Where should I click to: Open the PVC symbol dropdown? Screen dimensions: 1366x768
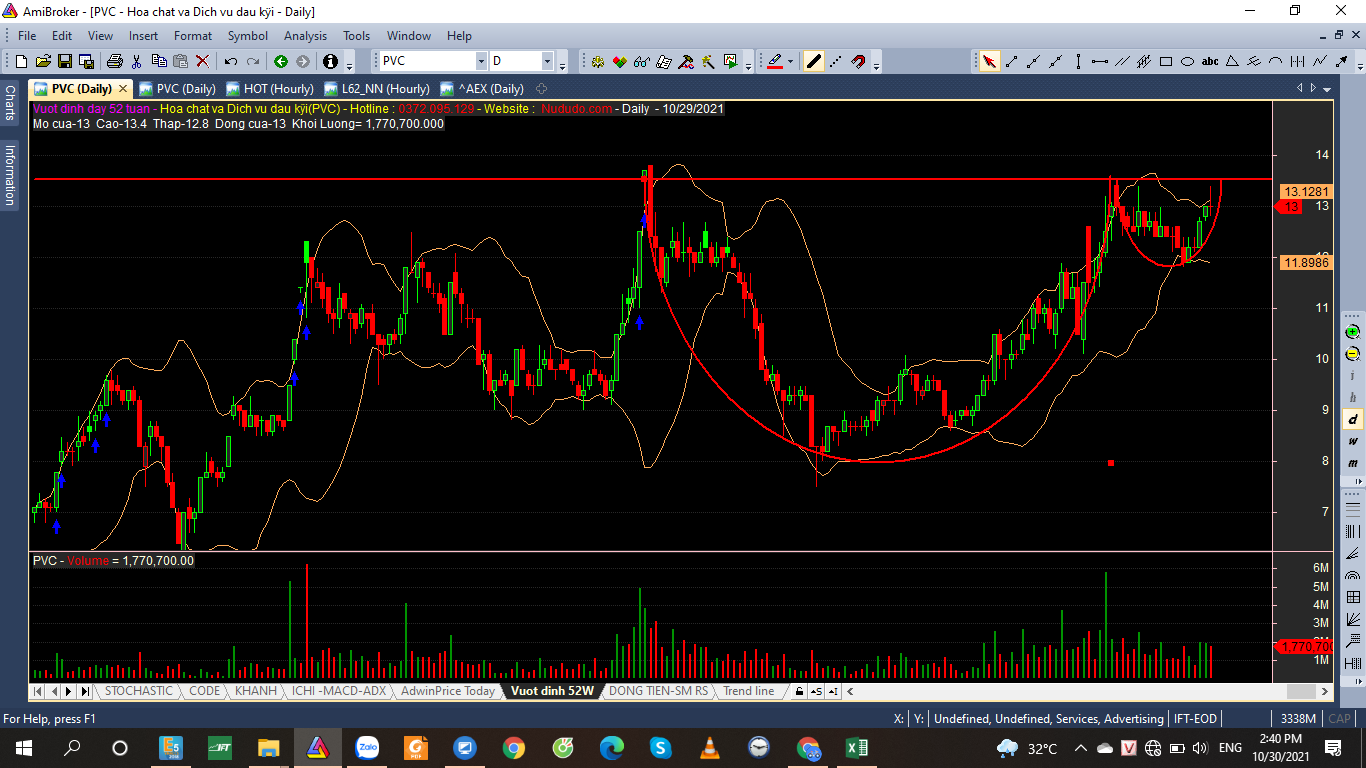point(481,61)
